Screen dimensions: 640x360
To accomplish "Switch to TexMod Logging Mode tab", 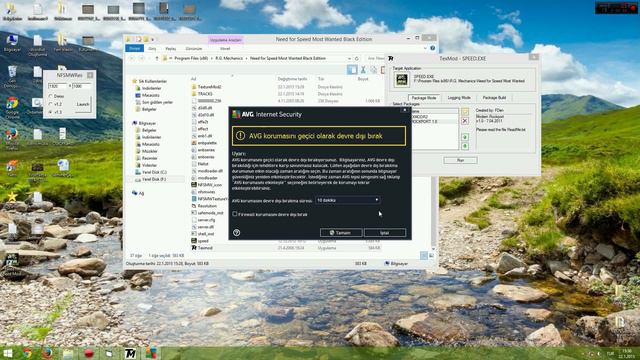I will [x=459, y=98].
